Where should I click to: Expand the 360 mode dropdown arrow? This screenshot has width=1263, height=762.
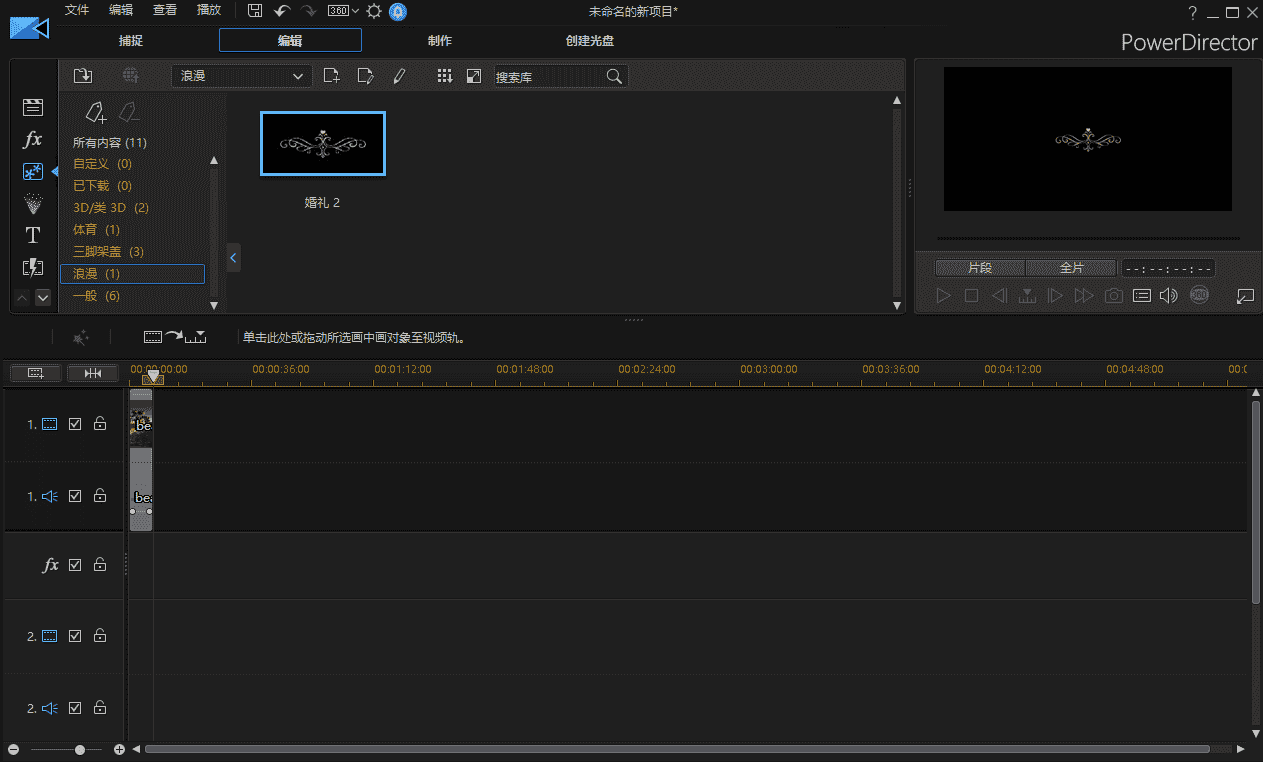pyautogui.click(x=355, y=11)
